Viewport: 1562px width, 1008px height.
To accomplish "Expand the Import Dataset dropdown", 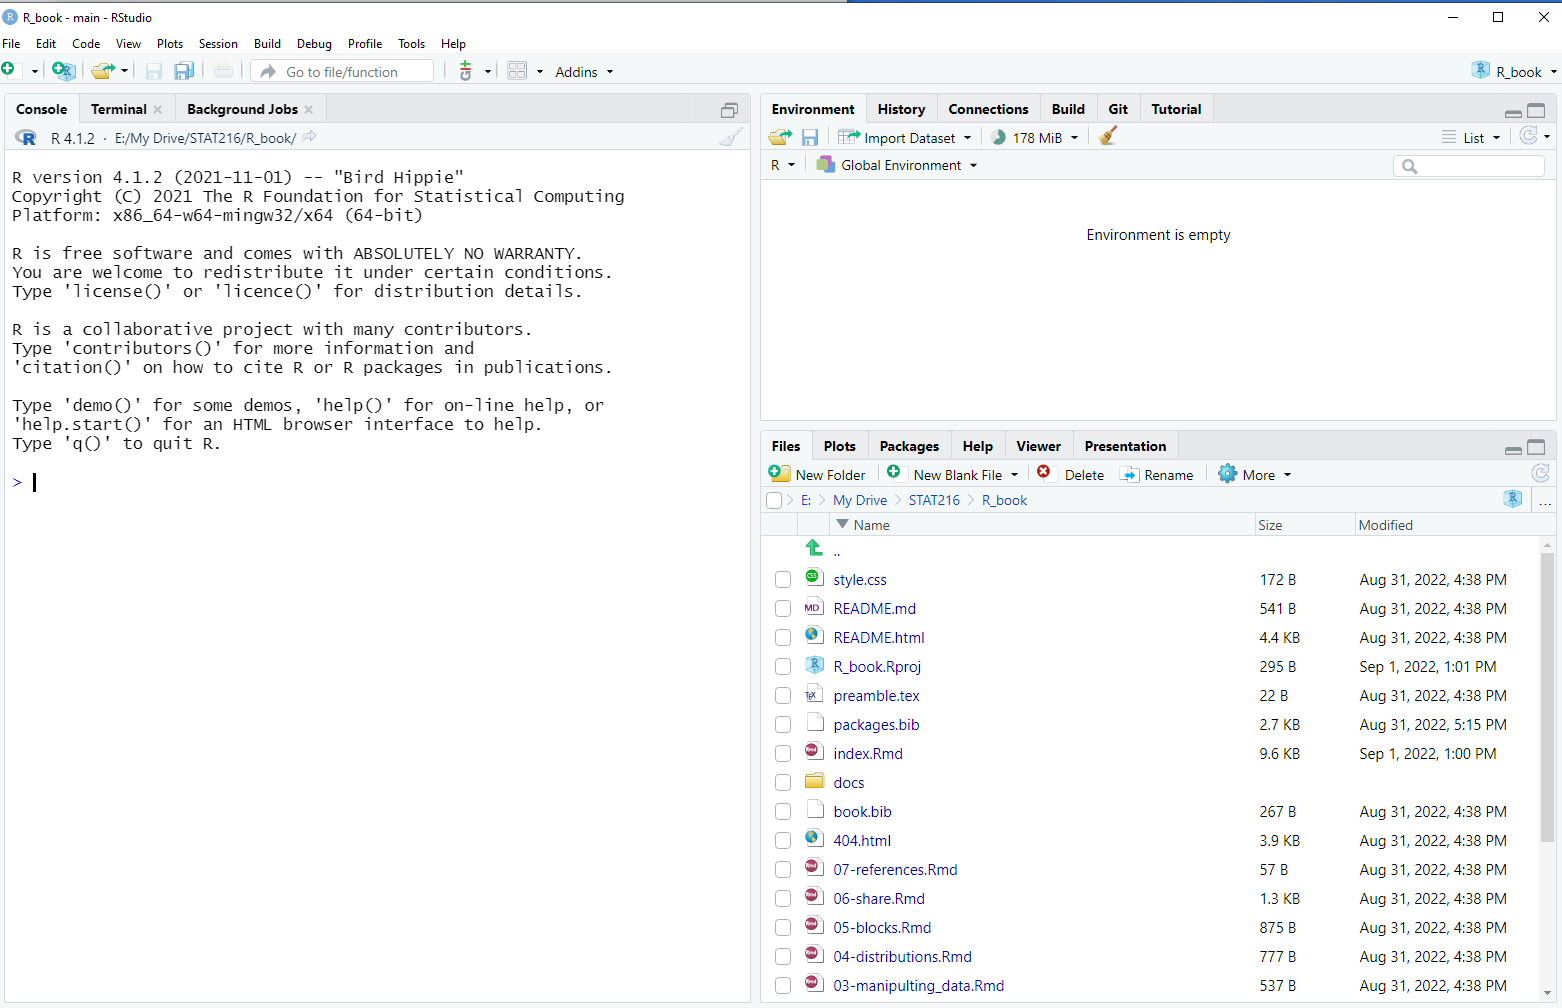I will [x=905, y=138].
